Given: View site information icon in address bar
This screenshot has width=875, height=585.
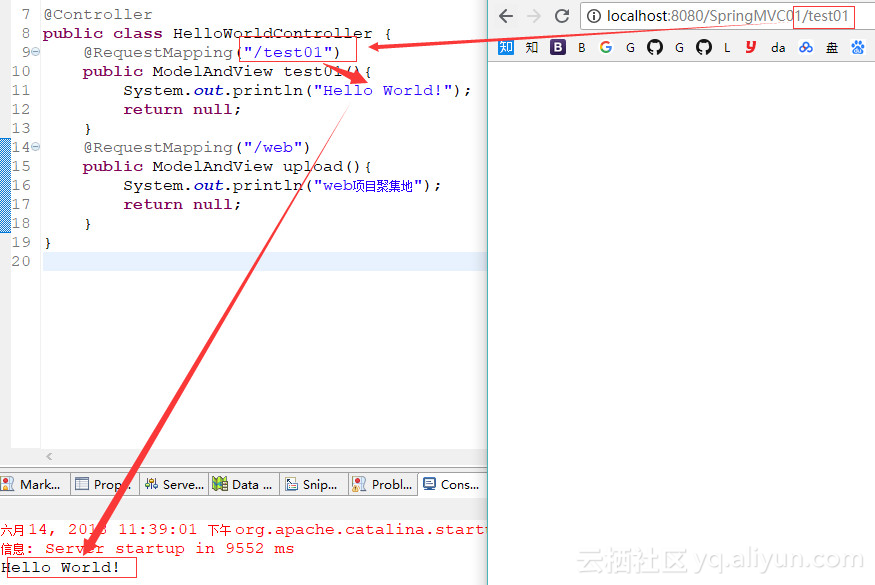Looking at the screenshot, I should click(594, 16).
